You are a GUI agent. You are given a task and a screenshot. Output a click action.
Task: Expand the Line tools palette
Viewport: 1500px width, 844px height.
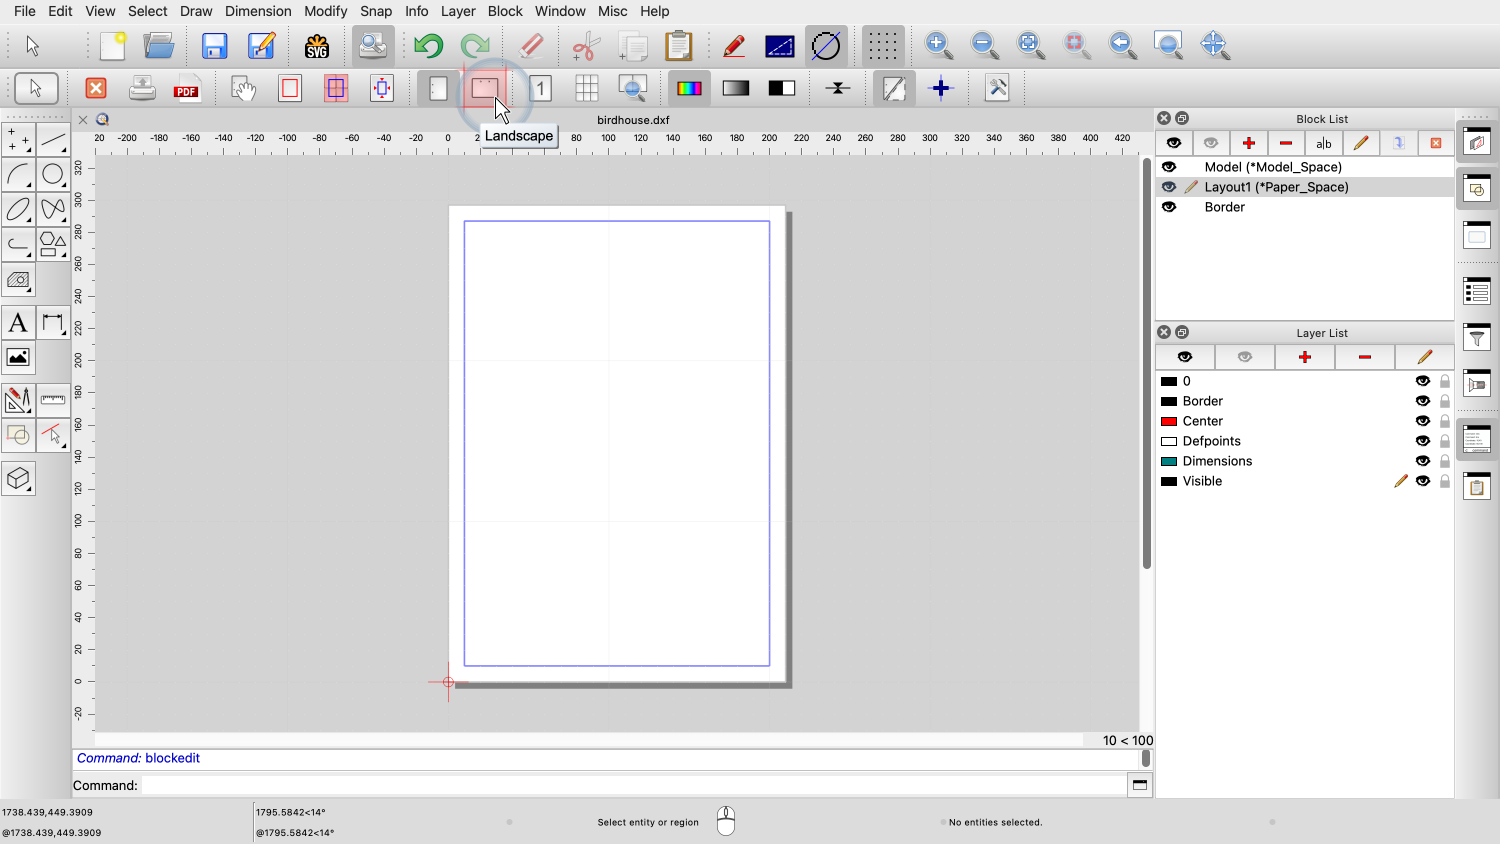click(x=53, y=140)
